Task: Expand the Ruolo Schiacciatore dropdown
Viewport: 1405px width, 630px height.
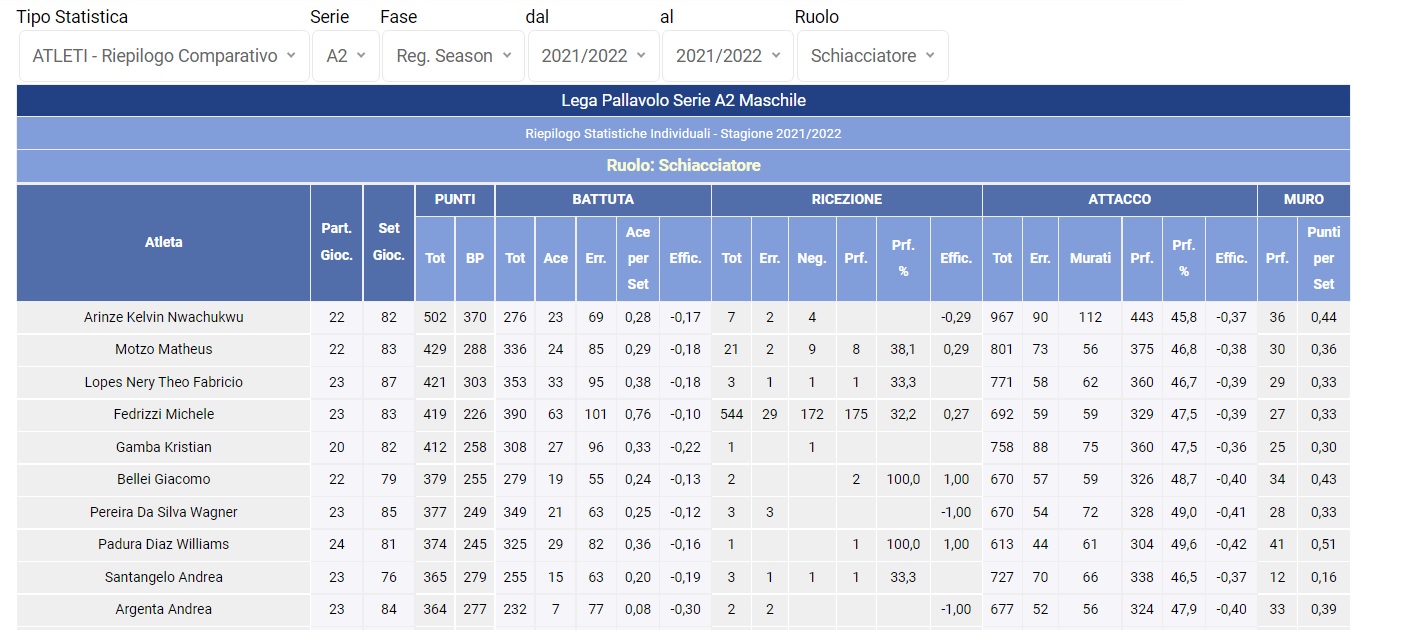Action: pyautogui.click(x=872, y=56)
